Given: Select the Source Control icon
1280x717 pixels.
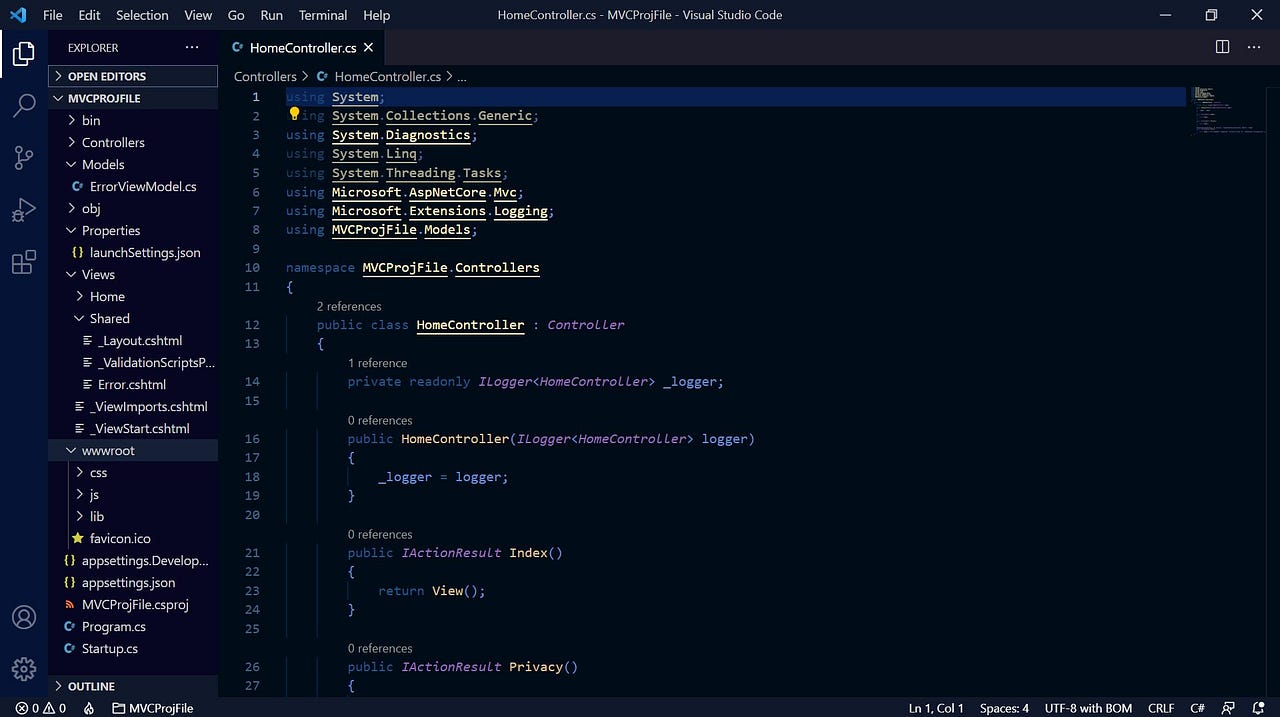Looking at the screenshot, I should coord(24,157).
